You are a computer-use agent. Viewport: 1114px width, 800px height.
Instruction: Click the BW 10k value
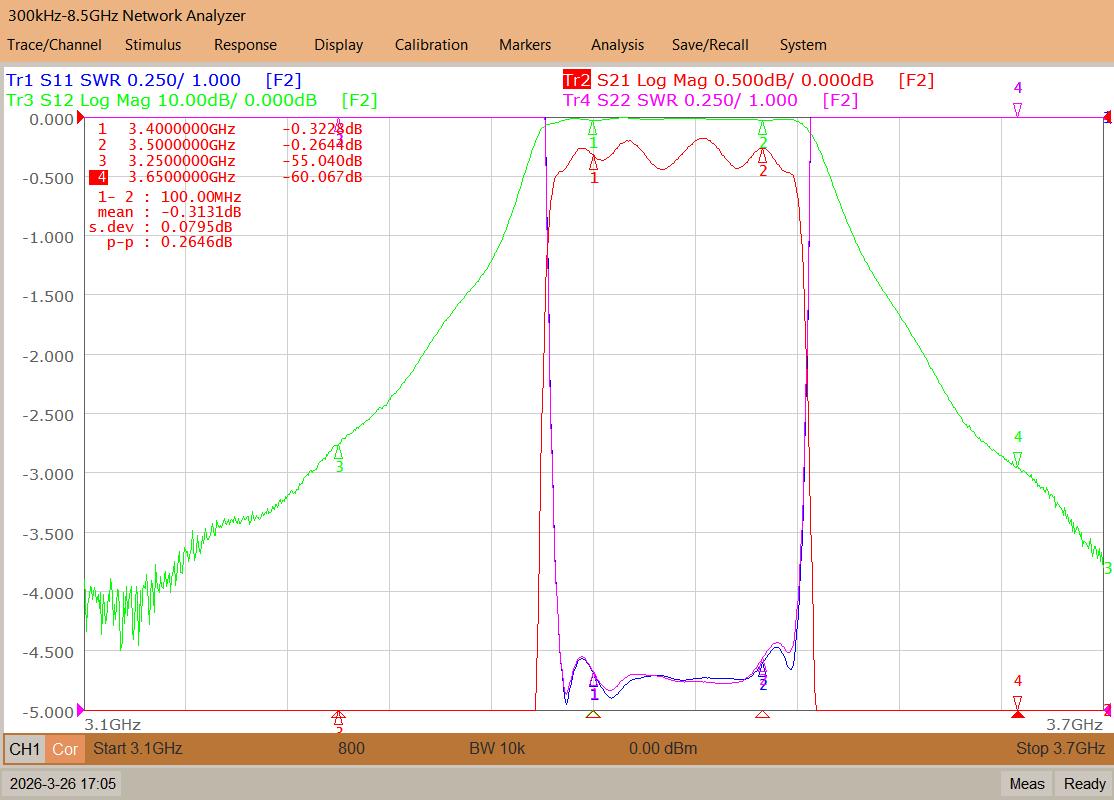(497, 748)
